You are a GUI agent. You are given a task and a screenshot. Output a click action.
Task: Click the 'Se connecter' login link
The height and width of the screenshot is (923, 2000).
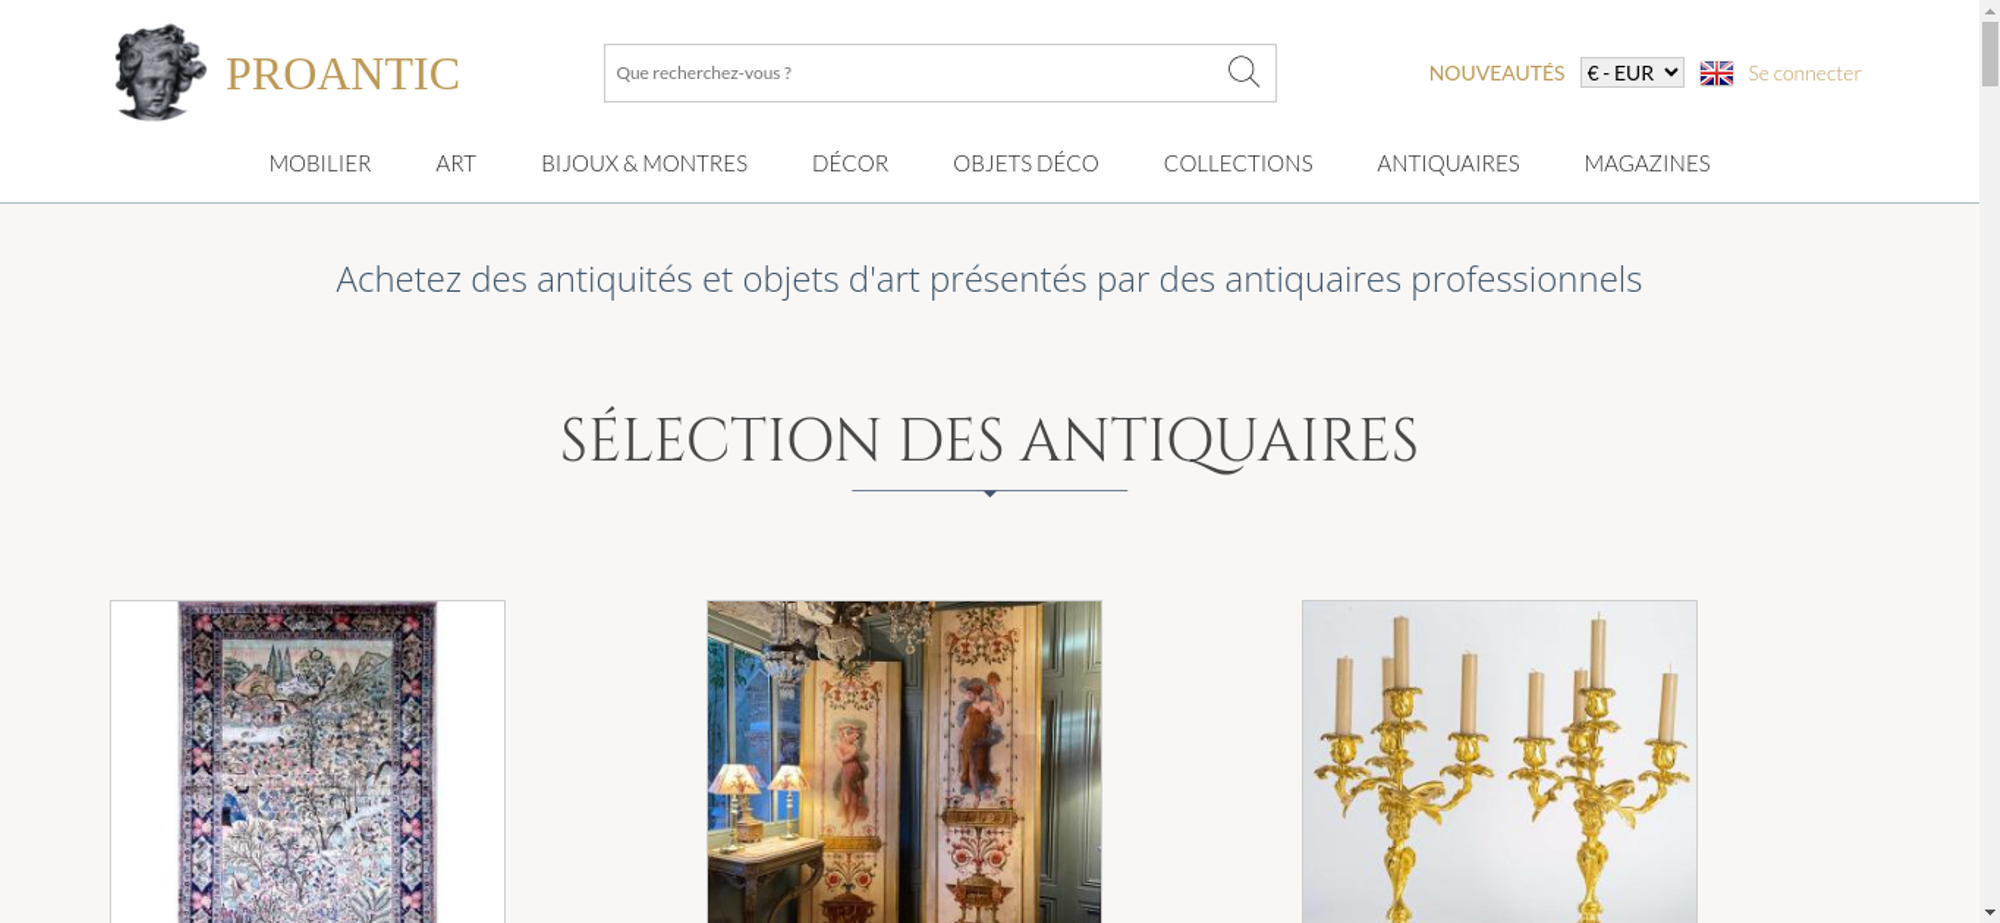tap(1804, 73)
